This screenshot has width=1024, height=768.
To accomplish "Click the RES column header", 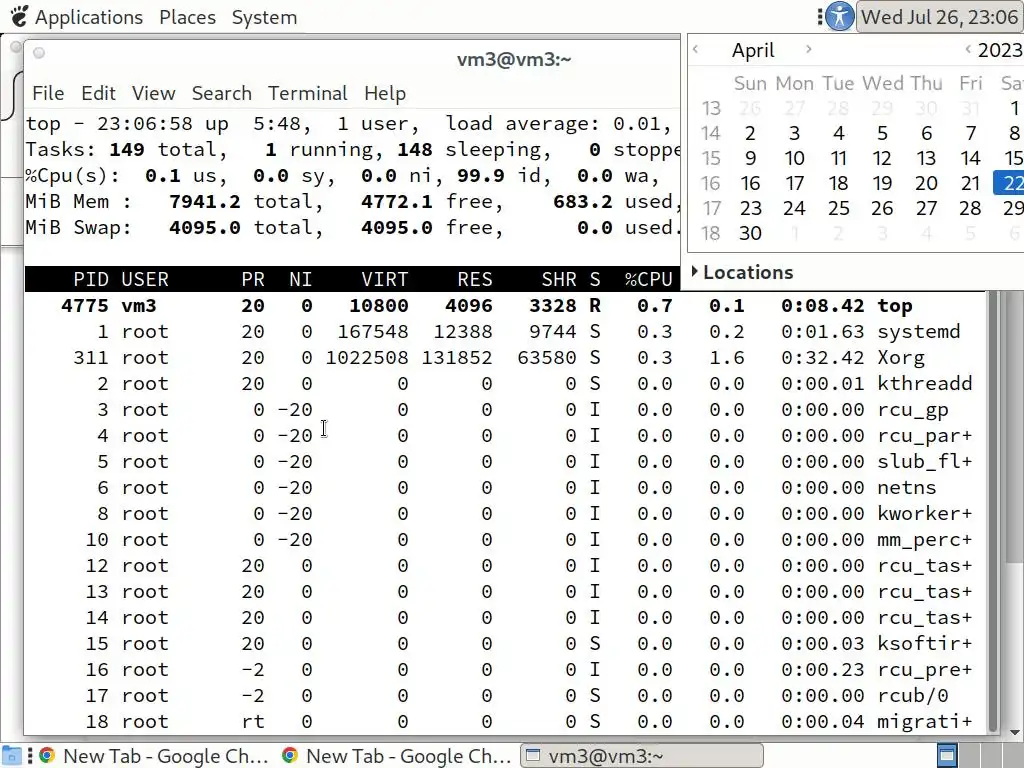I will point(475,280).
